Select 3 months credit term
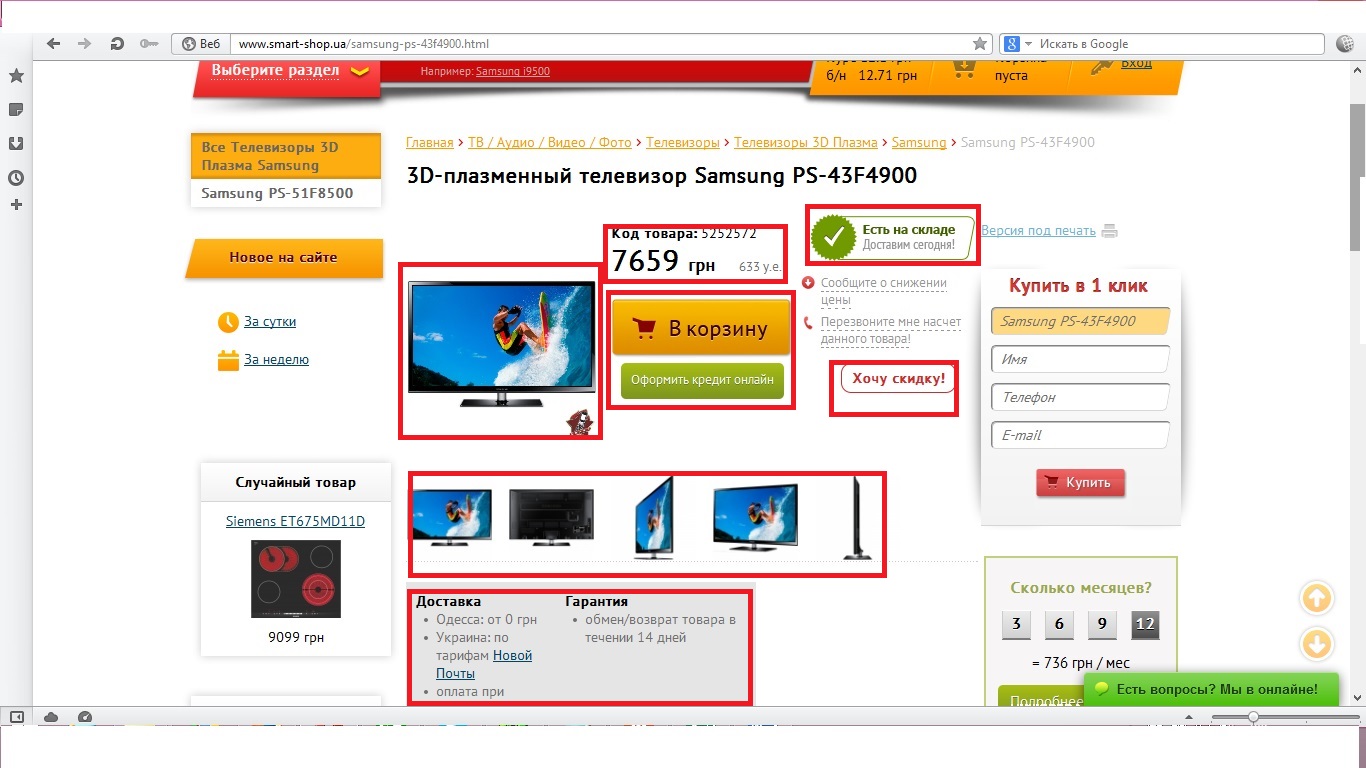 point(1016,624)
